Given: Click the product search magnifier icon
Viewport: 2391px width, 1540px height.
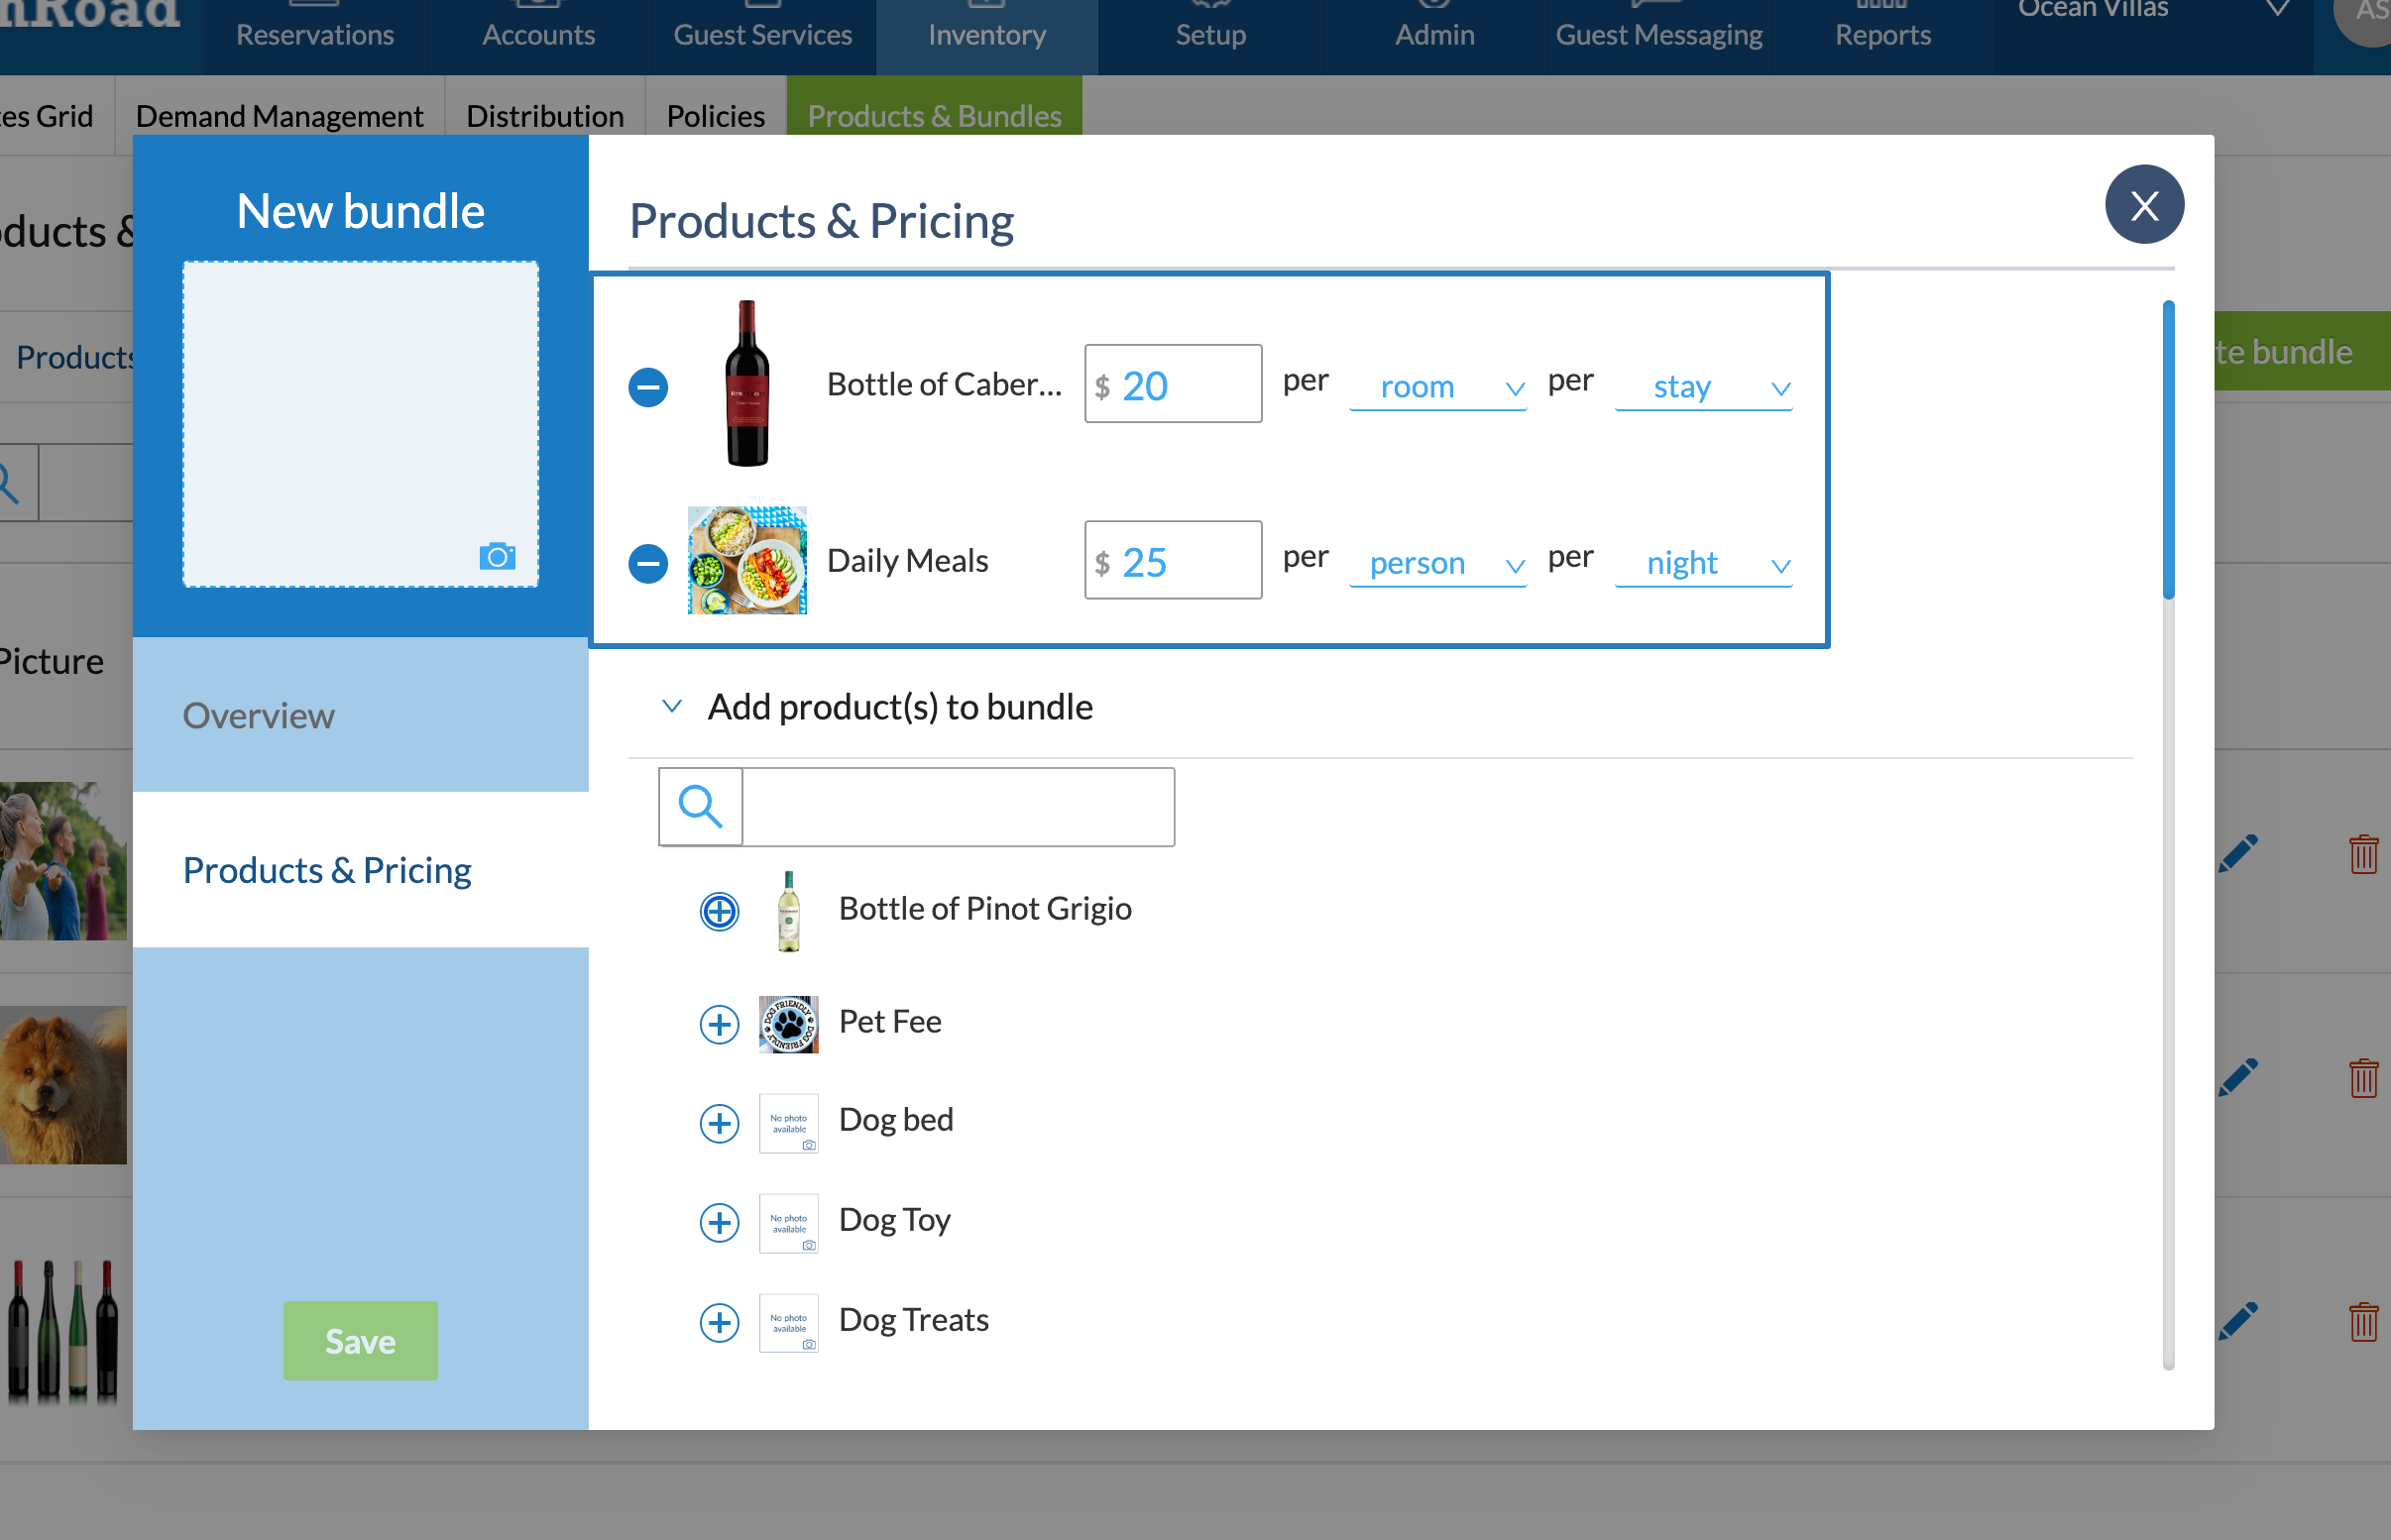Looking at the screenshot, I should pos(700,806).
